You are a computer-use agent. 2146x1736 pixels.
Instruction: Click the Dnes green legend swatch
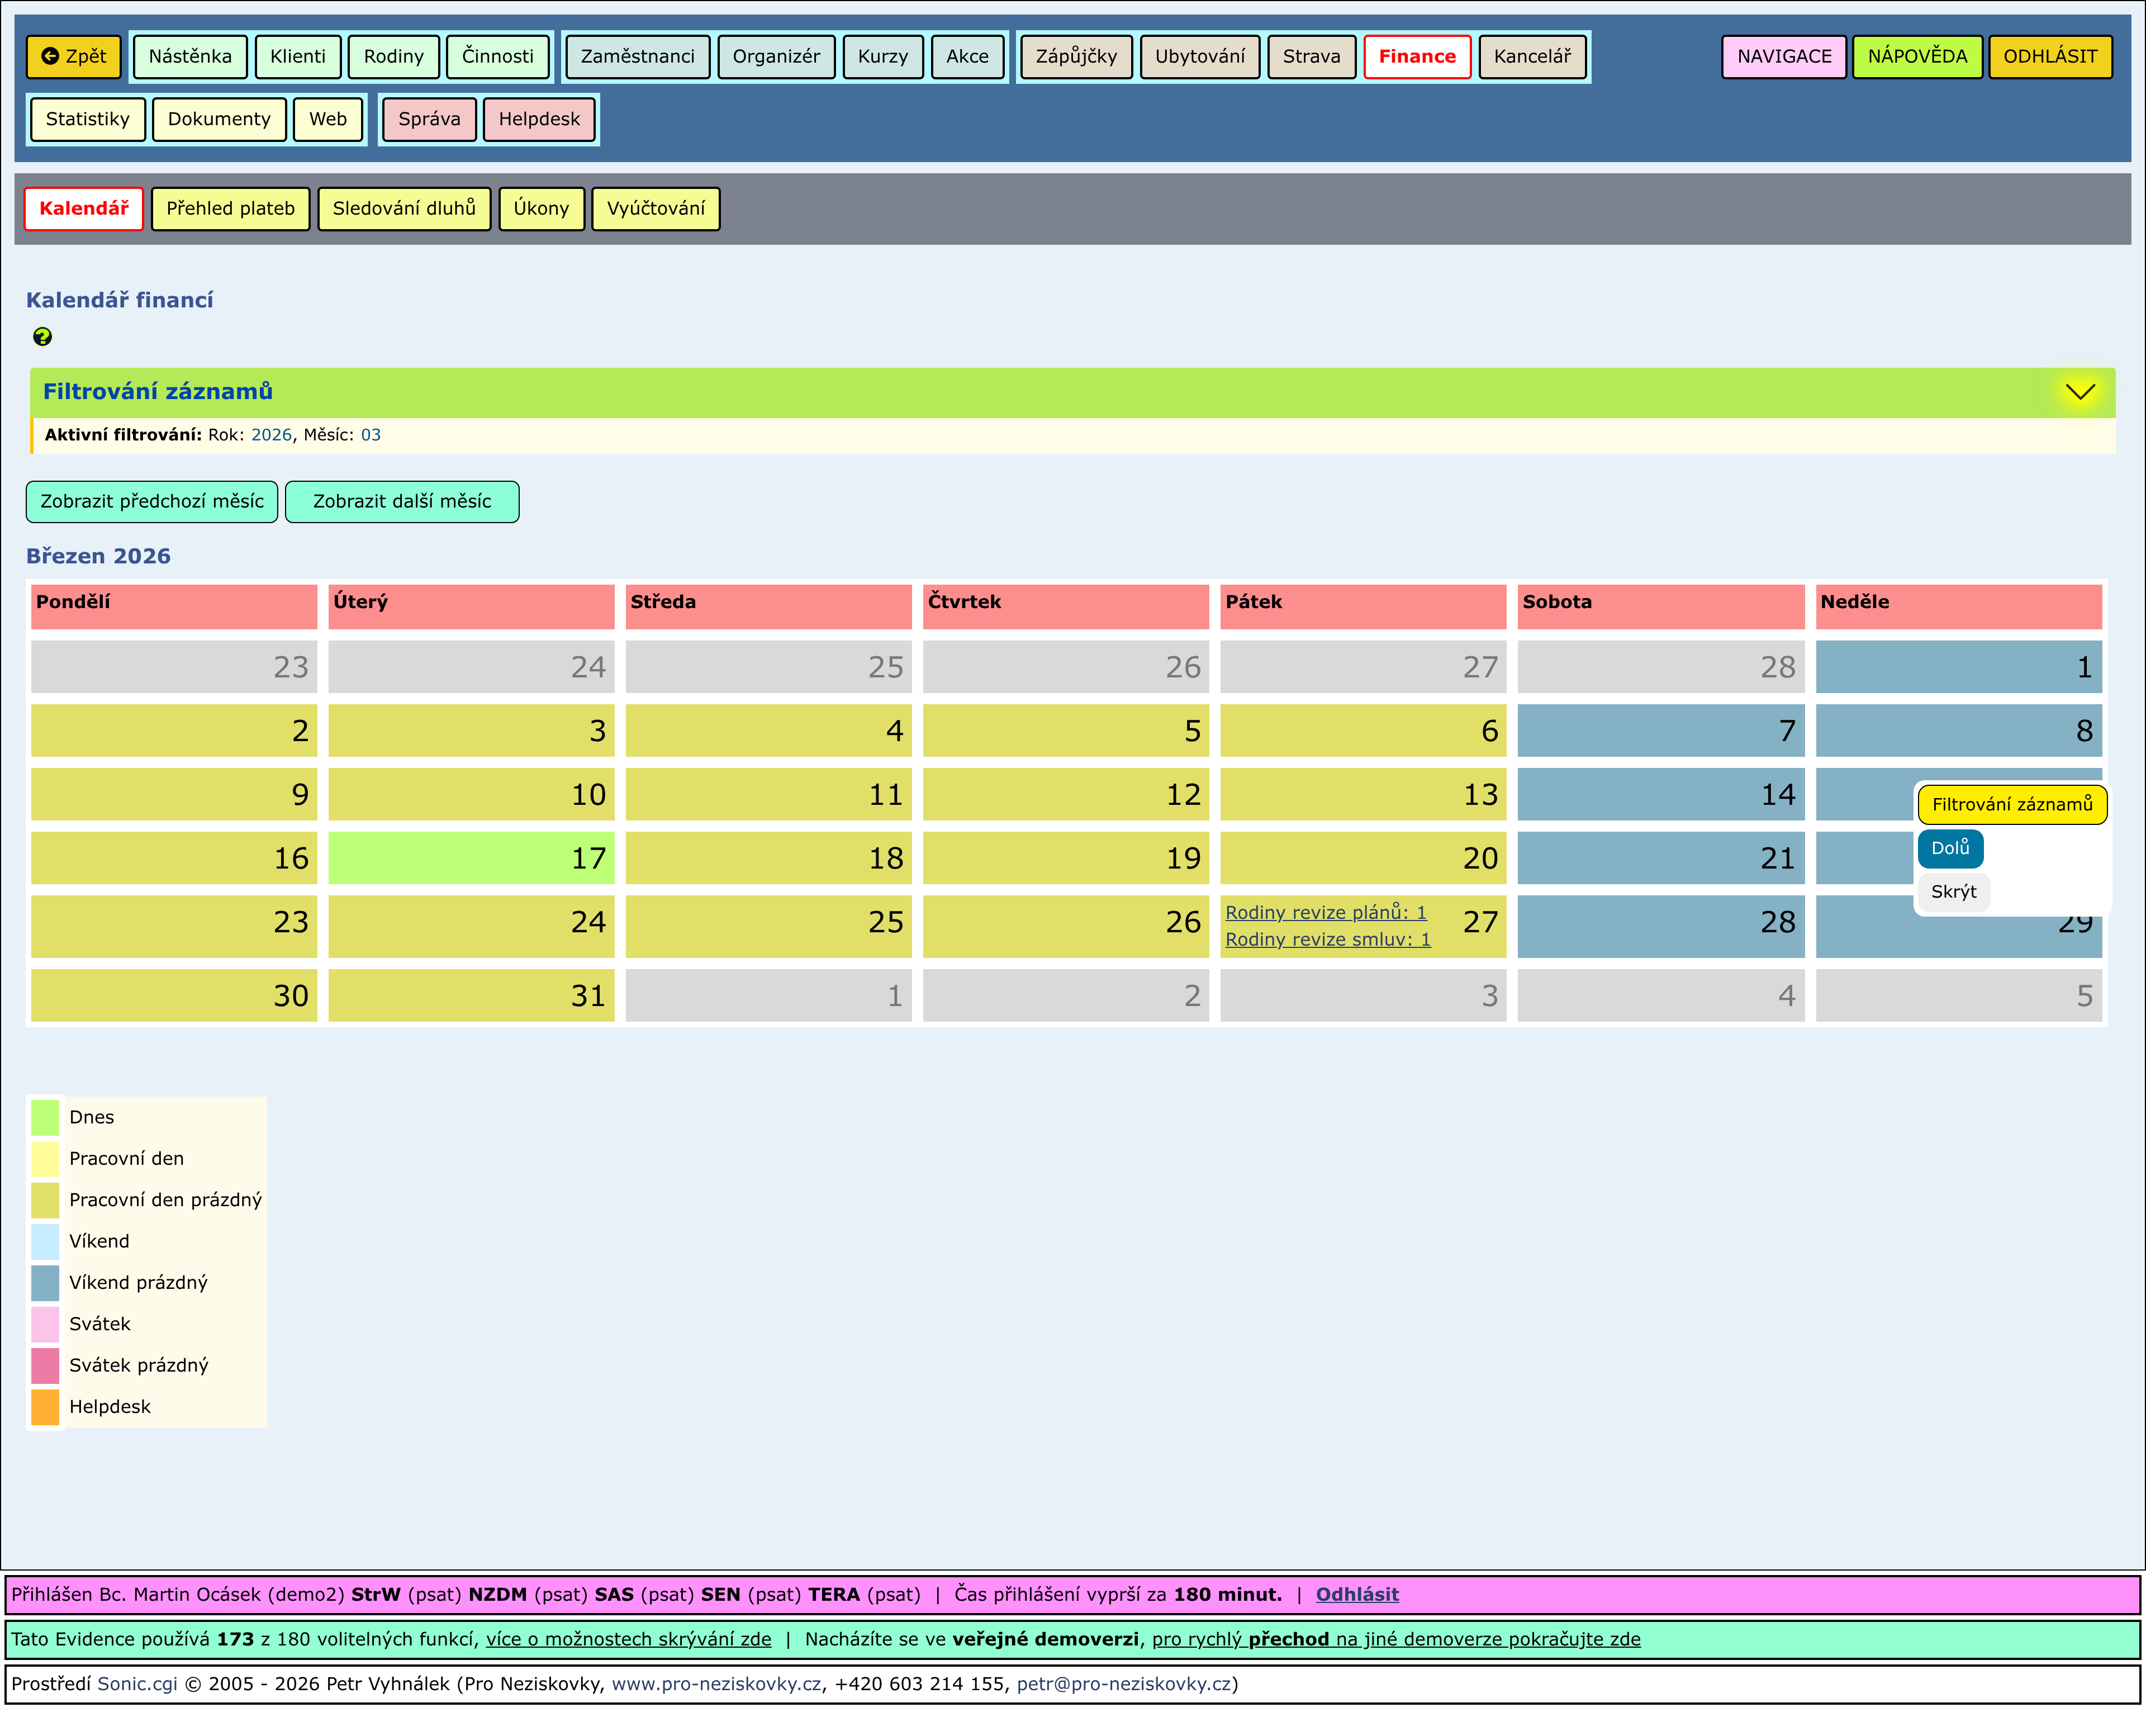(x=45, y=1118)
